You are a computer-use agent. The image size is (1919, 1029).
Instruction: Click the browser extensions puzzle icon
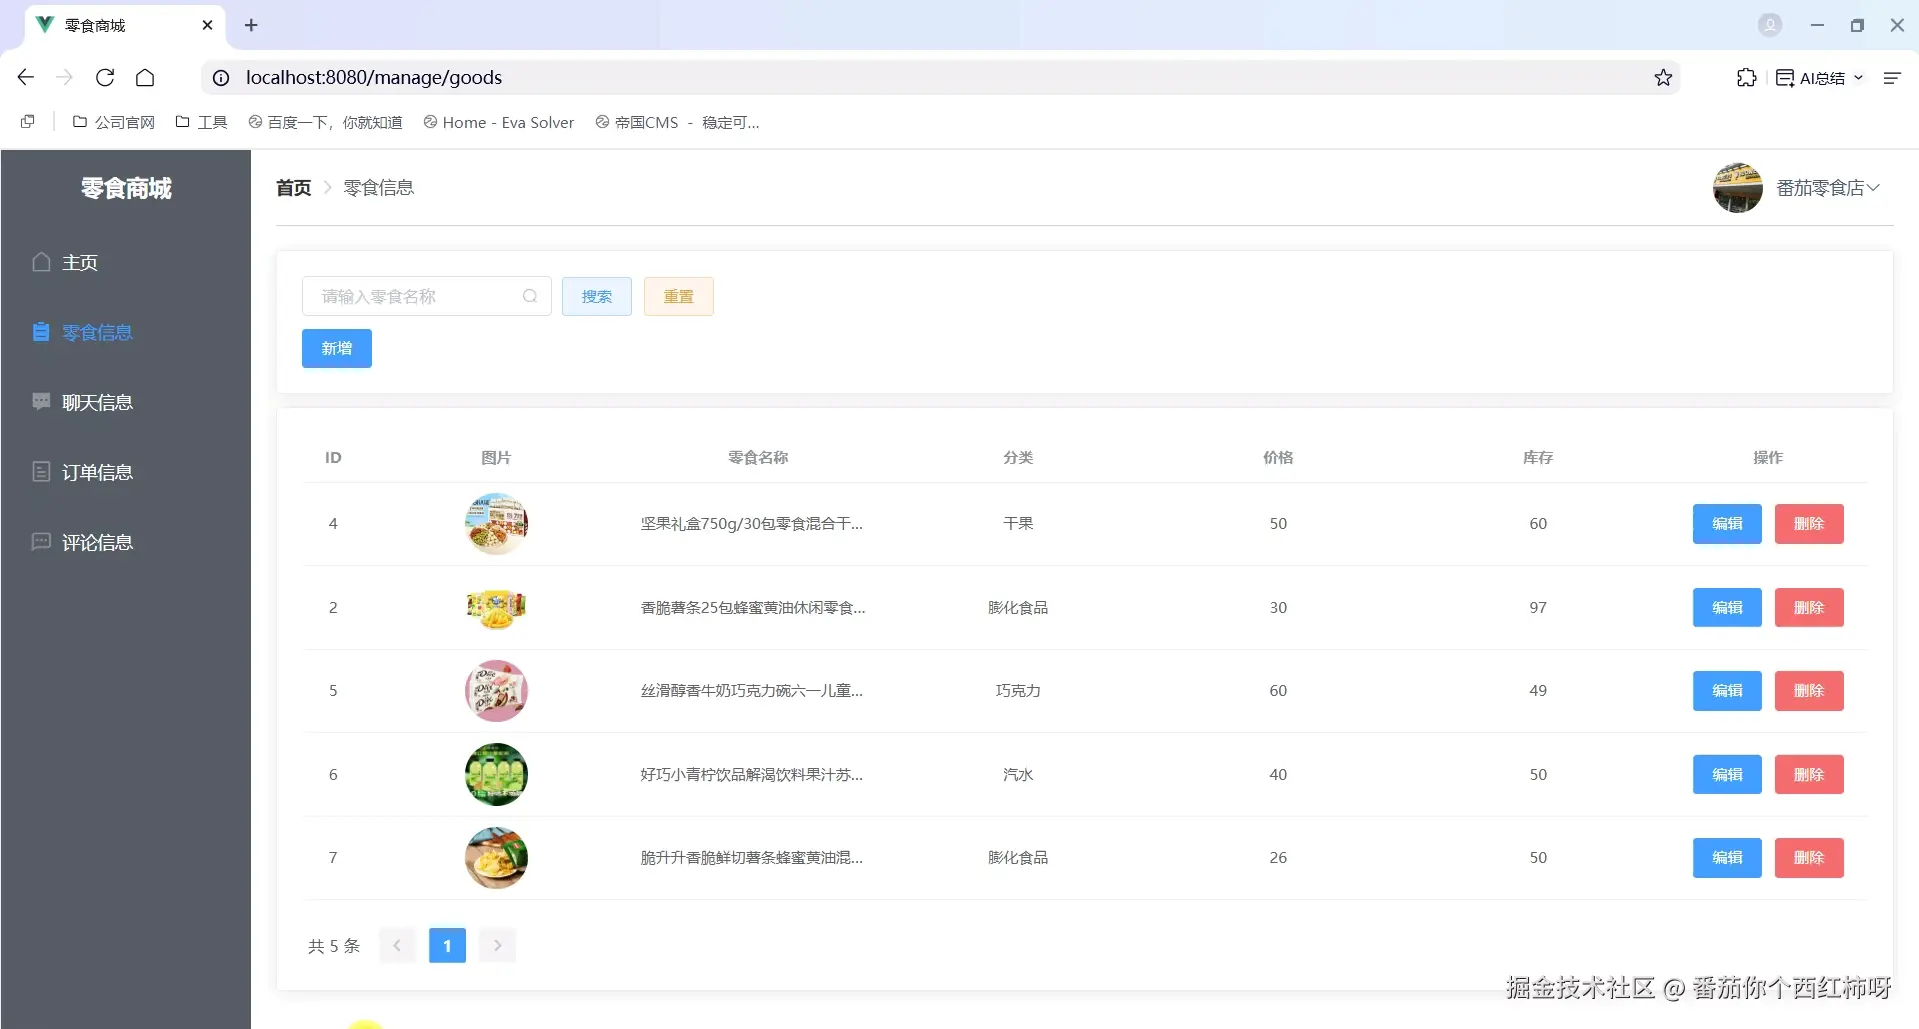coord(1746,77)
